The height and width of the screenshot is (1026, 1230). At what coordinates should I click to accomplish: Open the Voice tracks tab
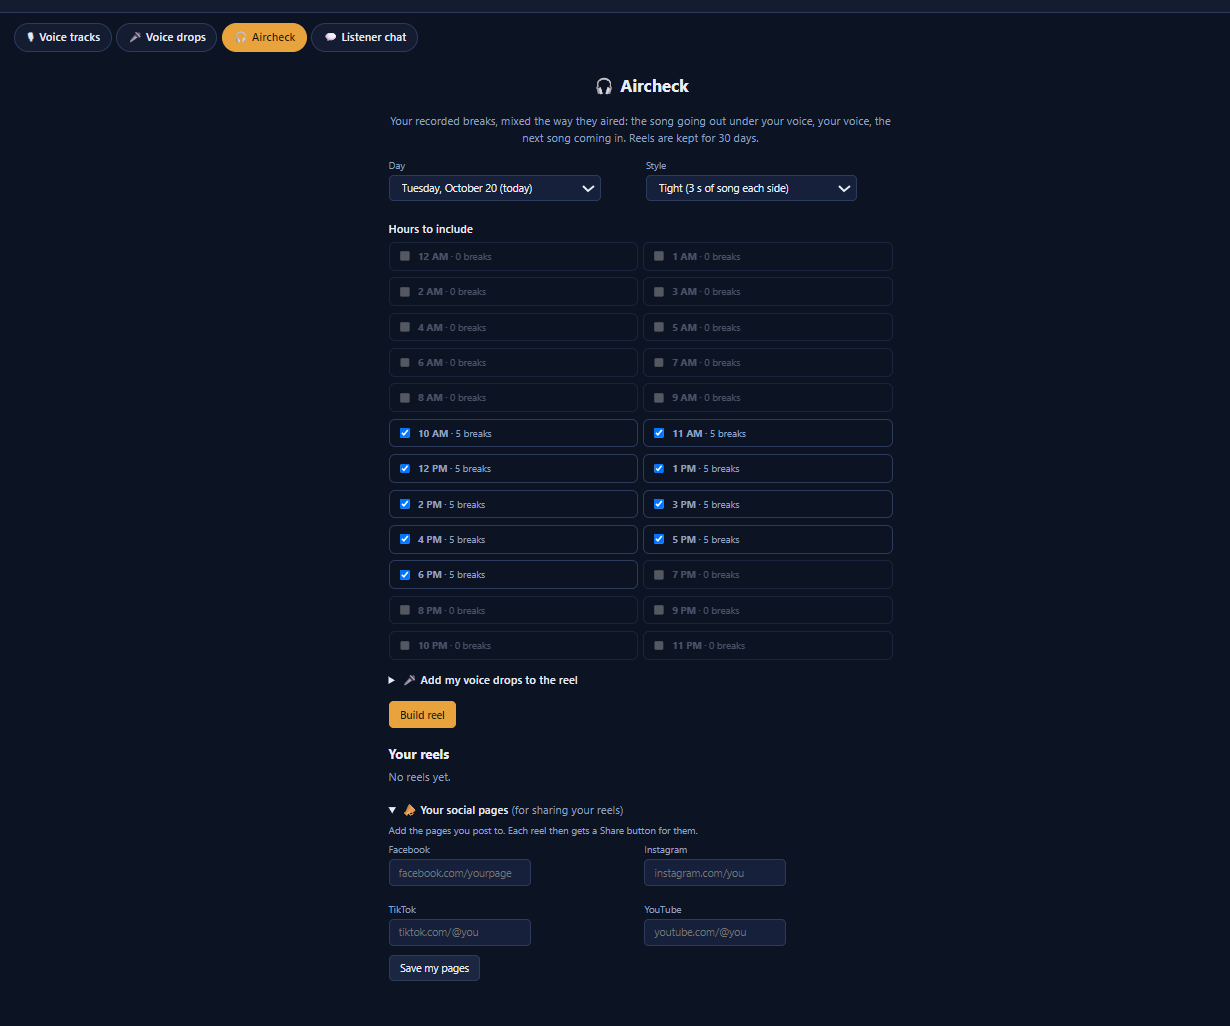pos(63,37)
